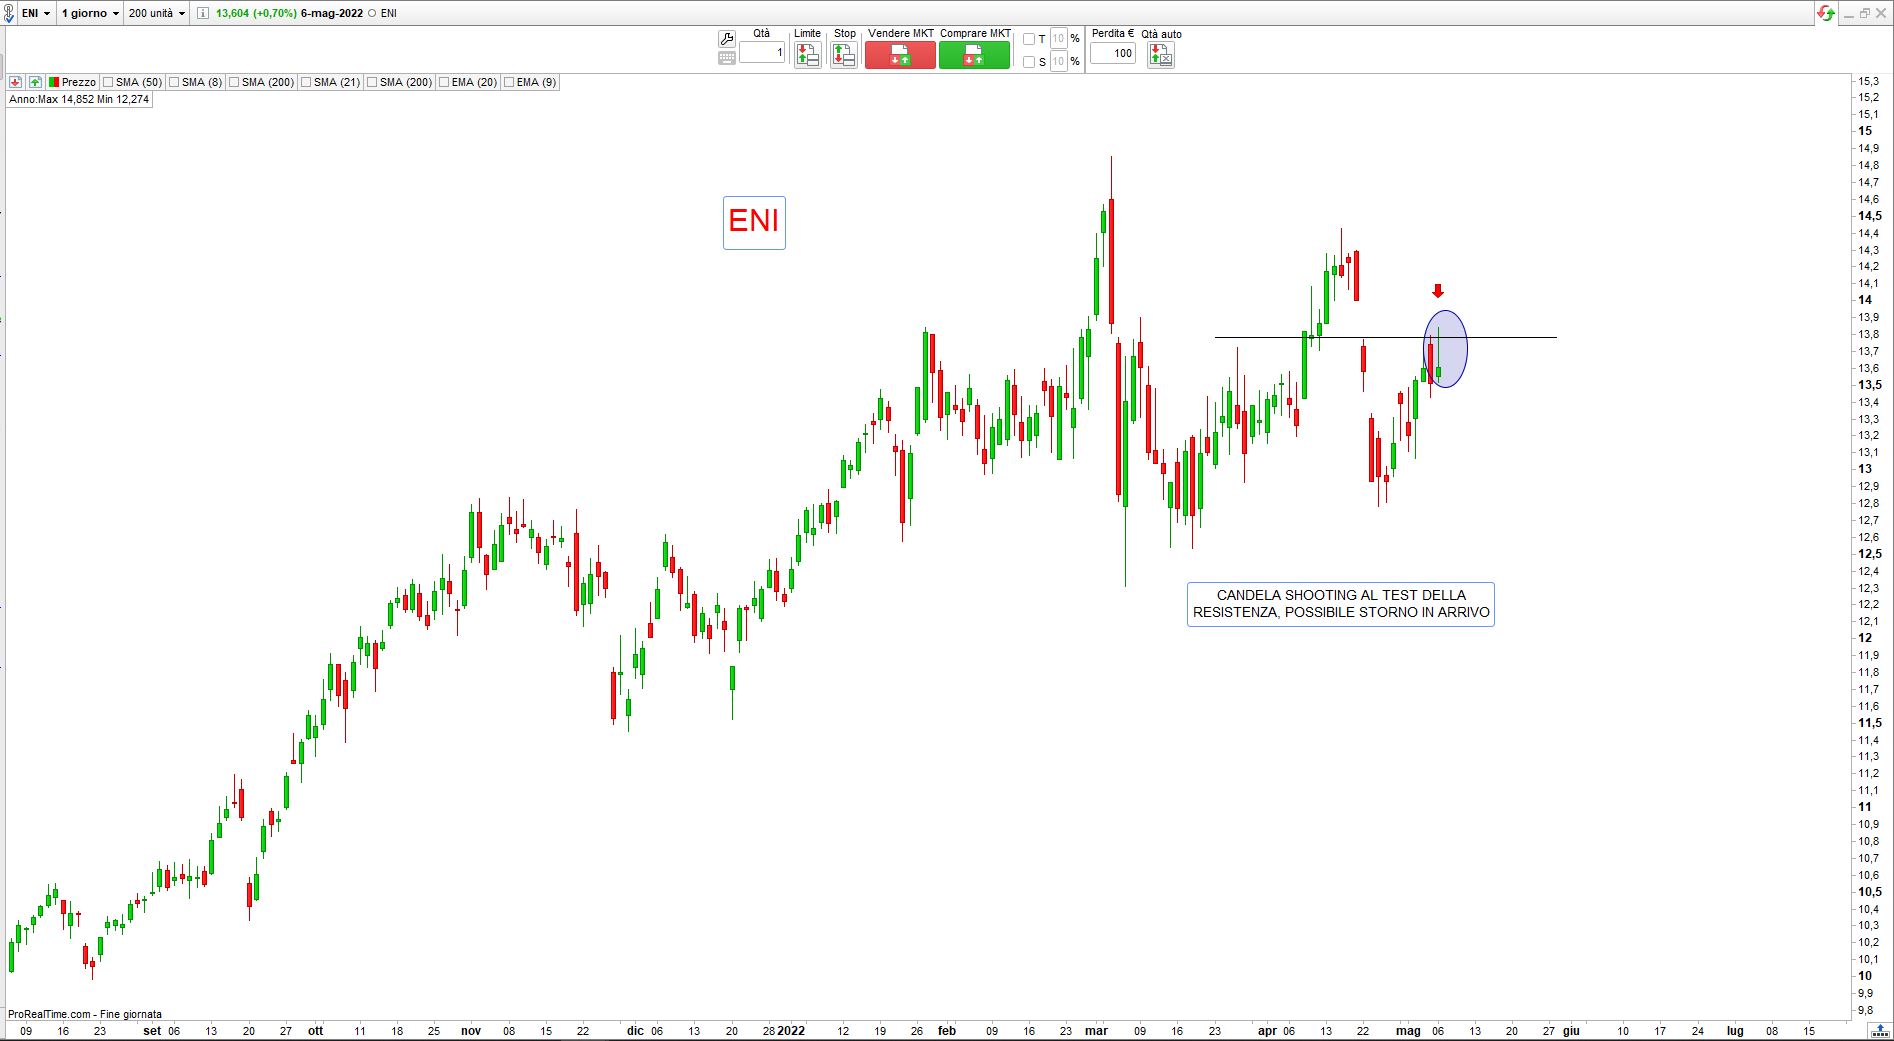Click the Limite order icon

click(807, 55)
